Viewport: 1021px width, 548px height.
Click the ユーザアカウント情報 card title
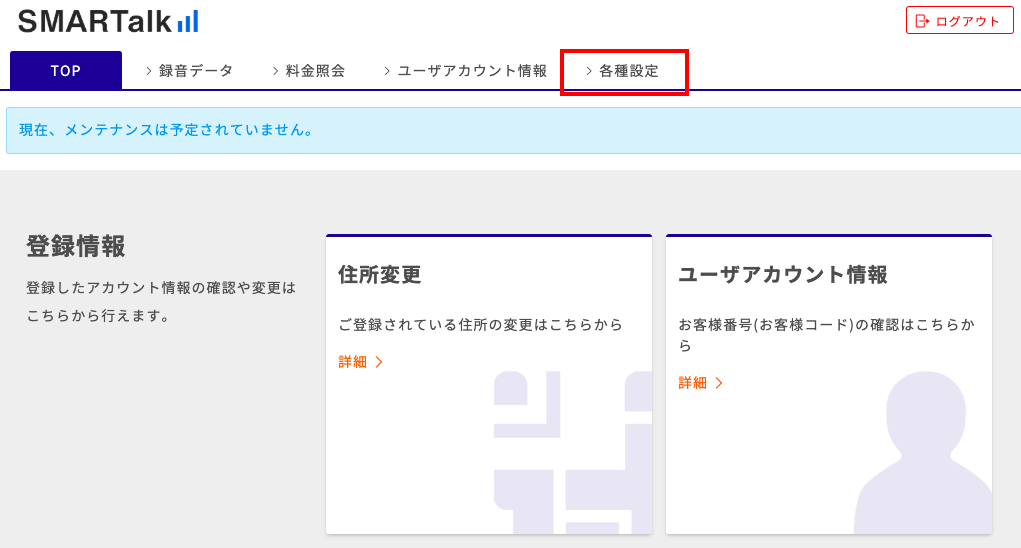(x=783, y=275)
